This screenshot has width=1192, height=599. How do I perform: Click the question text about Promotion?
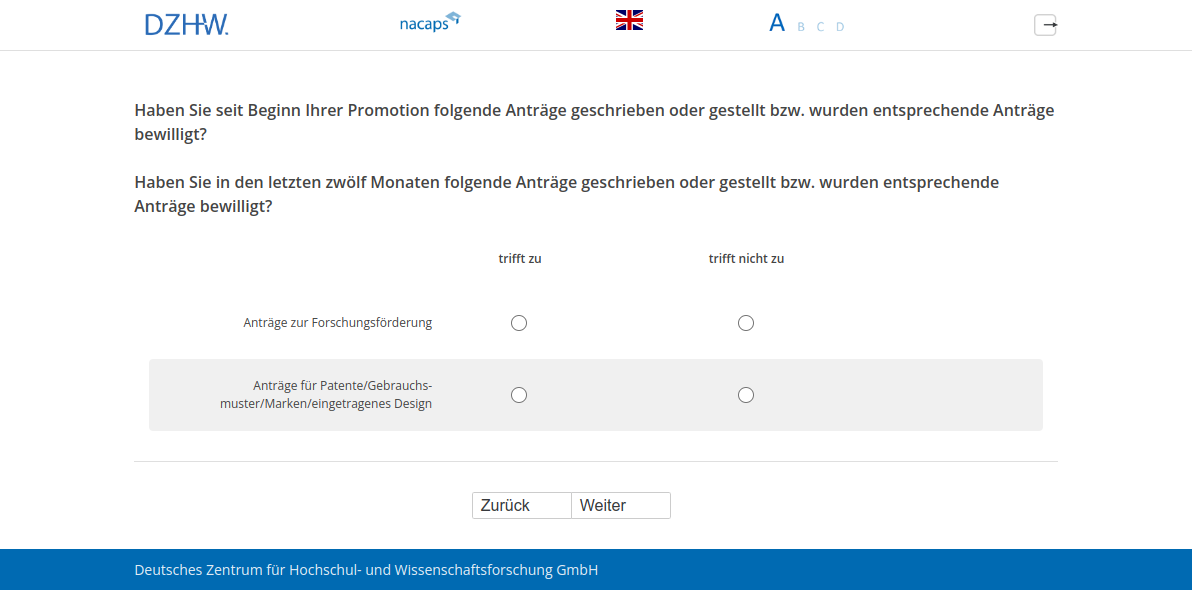coord(594,122)
